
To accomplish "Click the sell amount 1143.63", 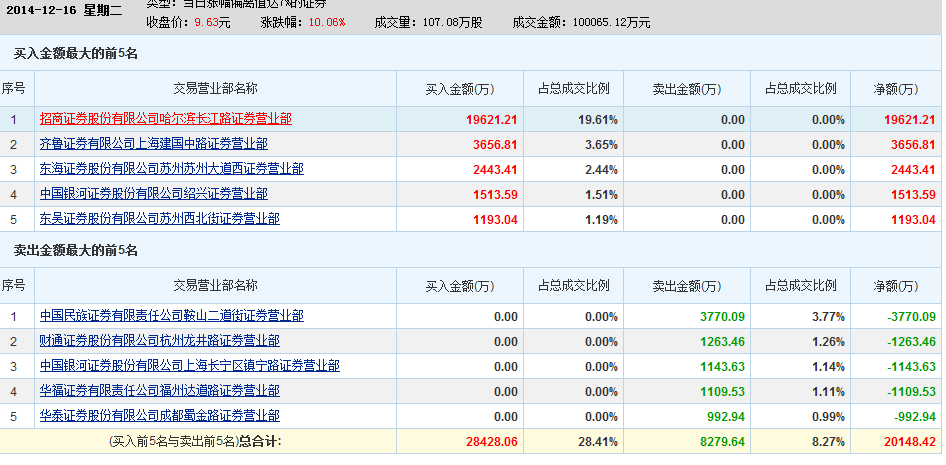I will pos(722,367).
